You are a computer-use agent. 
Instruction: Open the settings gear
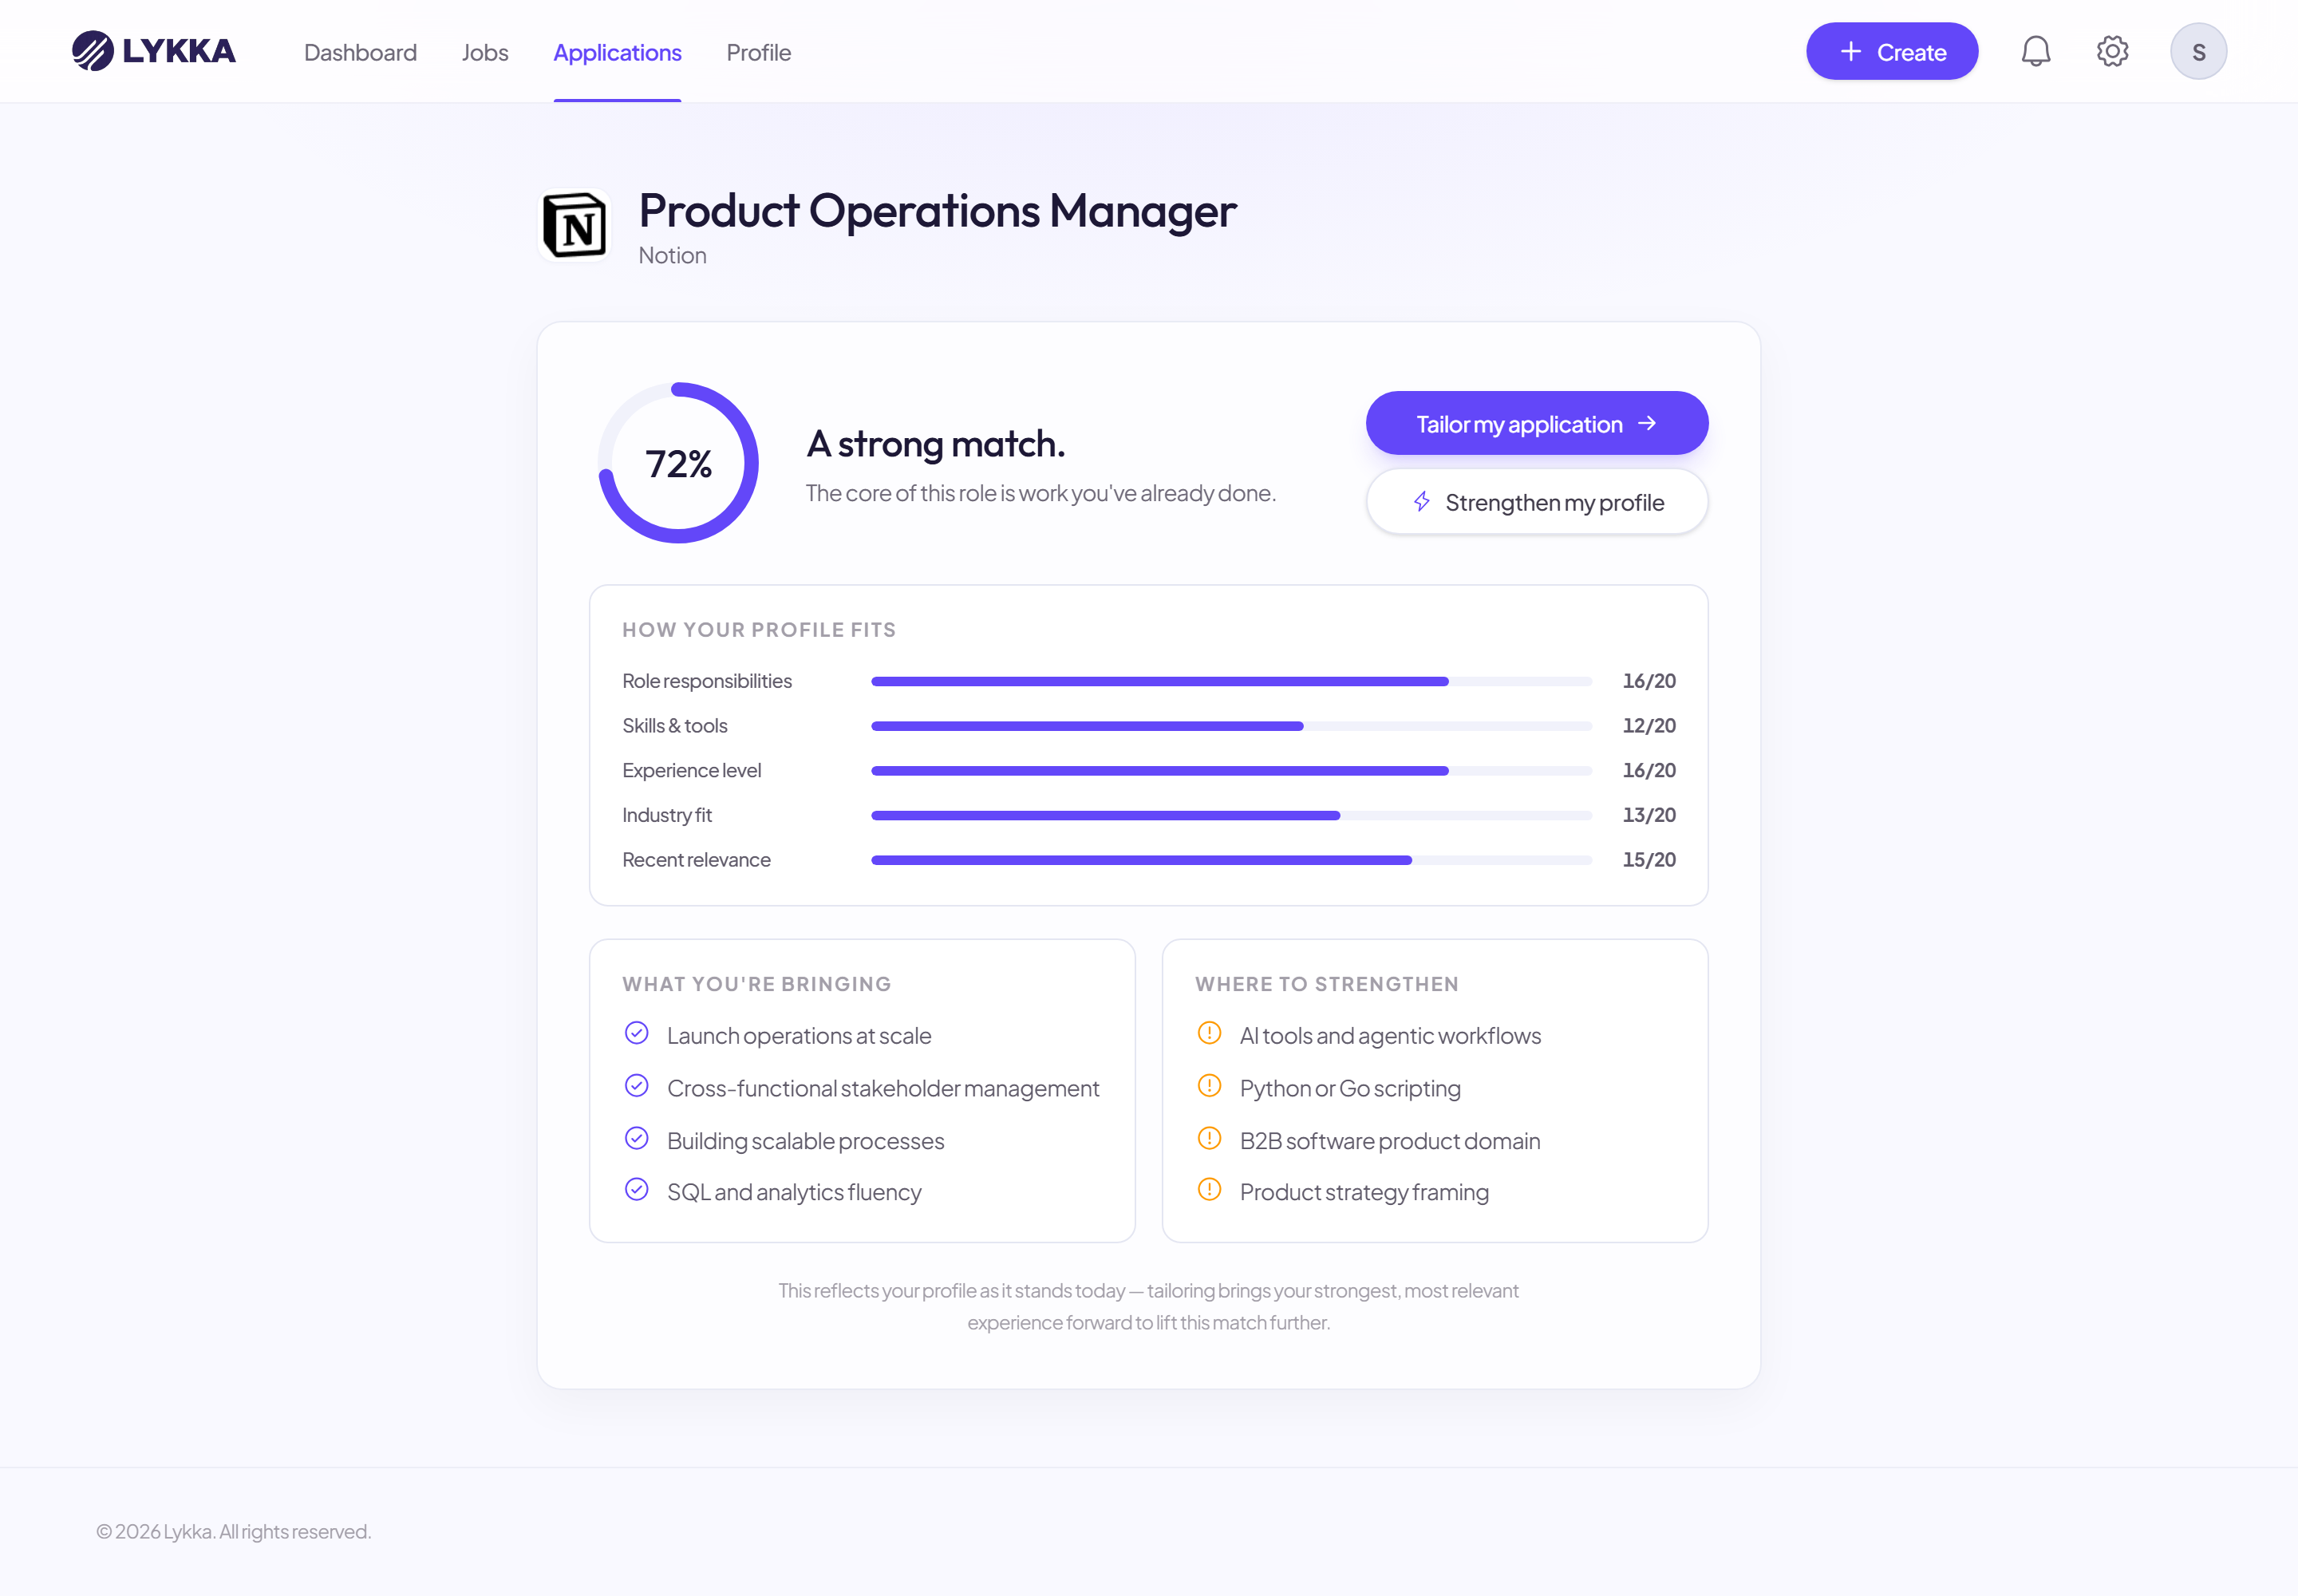pos(2112,51)
